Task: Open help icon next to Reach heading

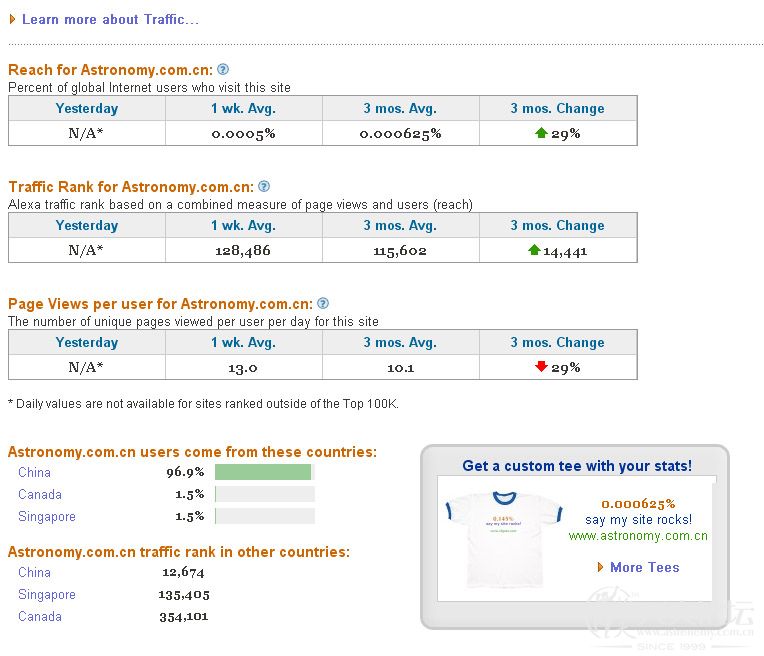Action: 223,69
